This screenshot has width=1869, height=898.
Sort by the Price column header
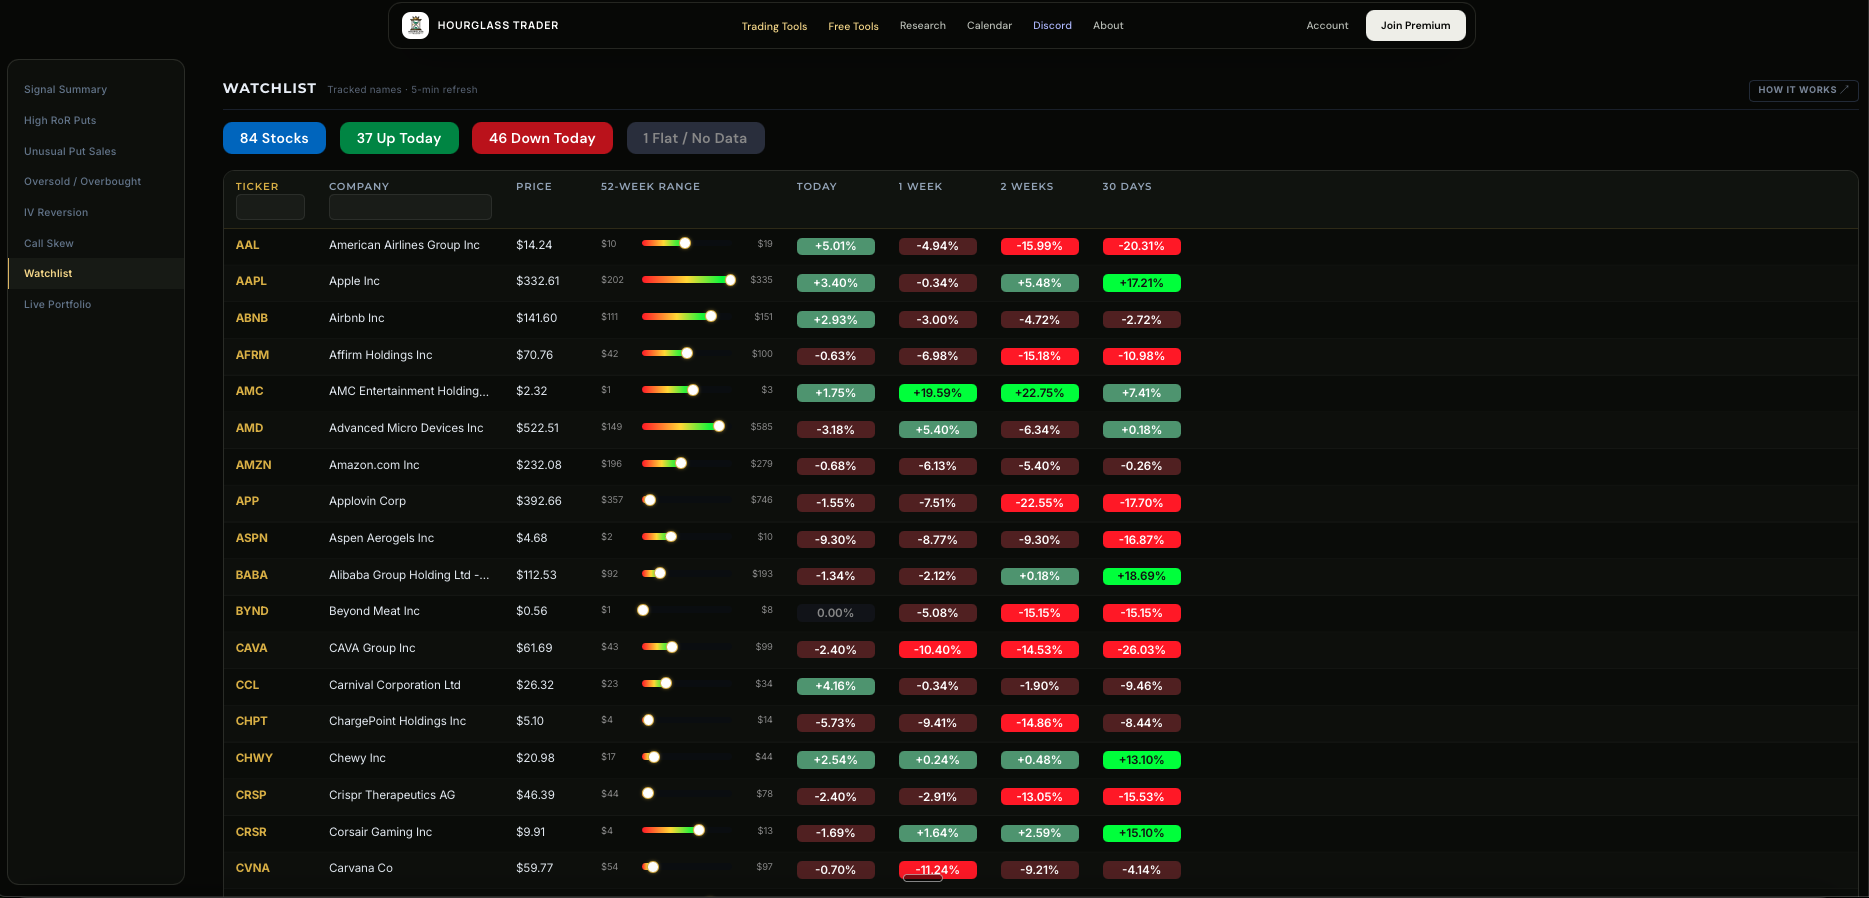534,187
